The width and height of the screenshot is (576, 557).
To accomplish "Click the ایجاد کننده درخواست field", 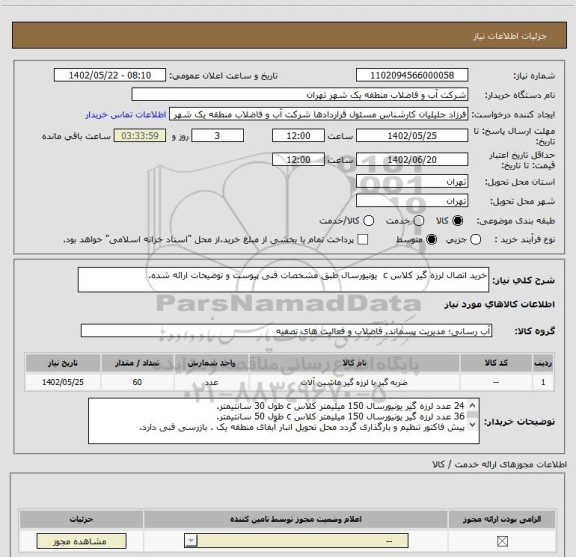I will [318, 114].
